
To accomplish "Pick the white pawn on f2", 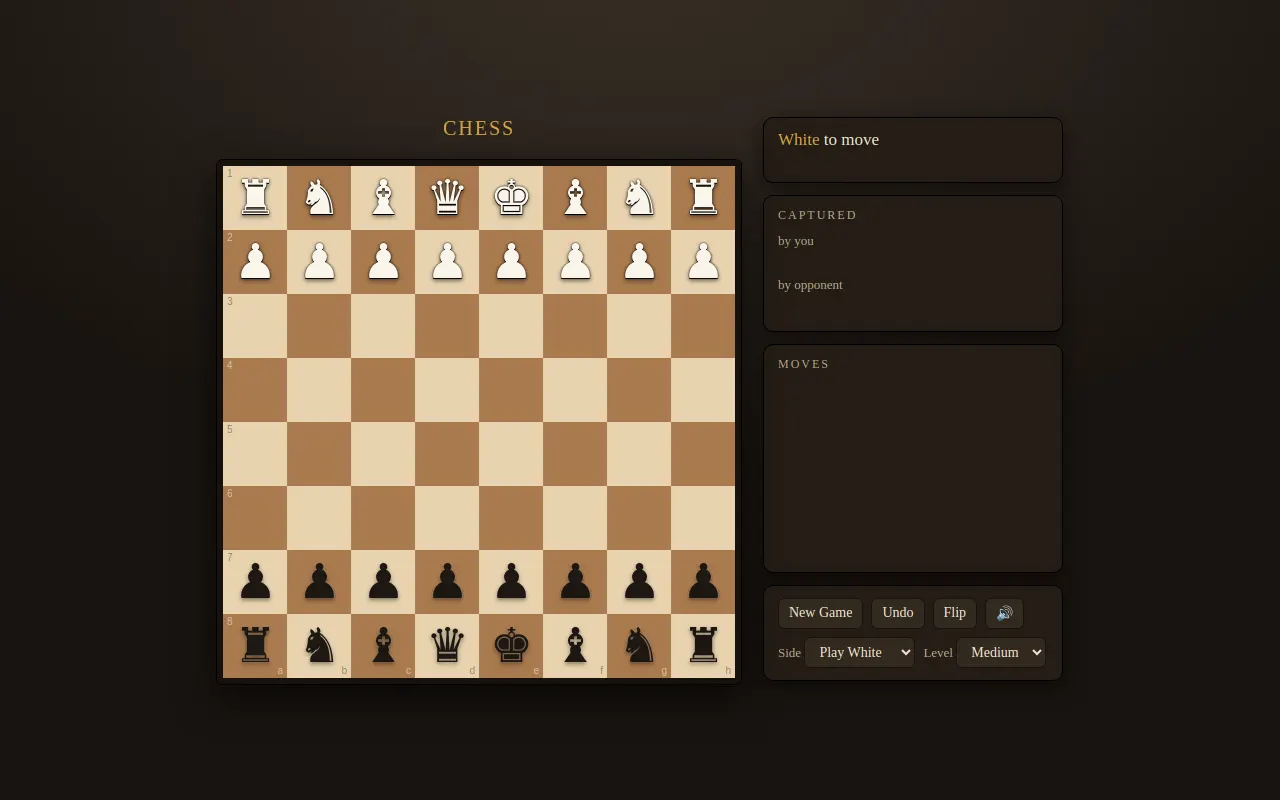I will [x=575, y=262].
